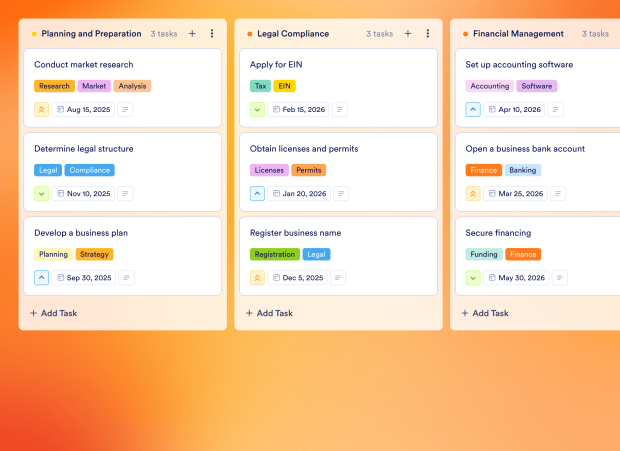Click Add Task under Legal Compliance
620x451 pixels.
(270, 313)
